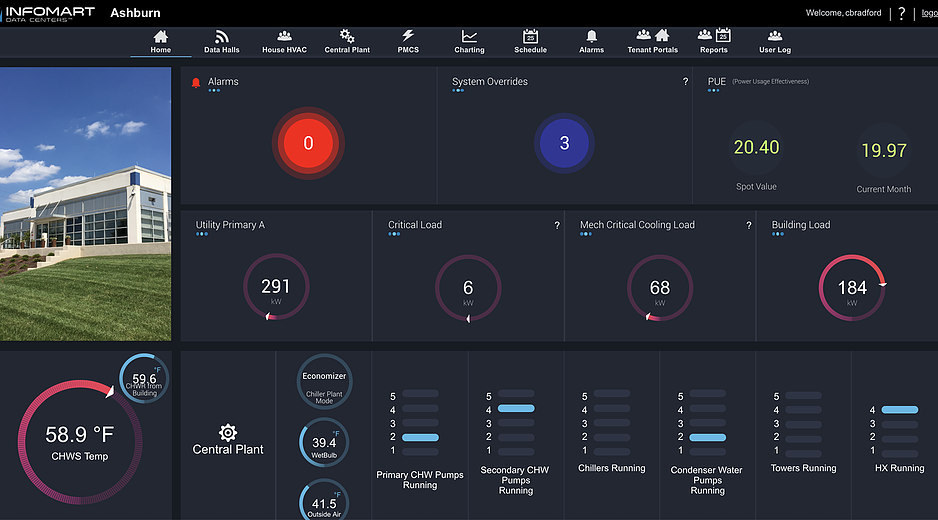Click the PUE Current Month value 19.97
Image resolution: width=938 pixels, height=520 pixels.
884,150
